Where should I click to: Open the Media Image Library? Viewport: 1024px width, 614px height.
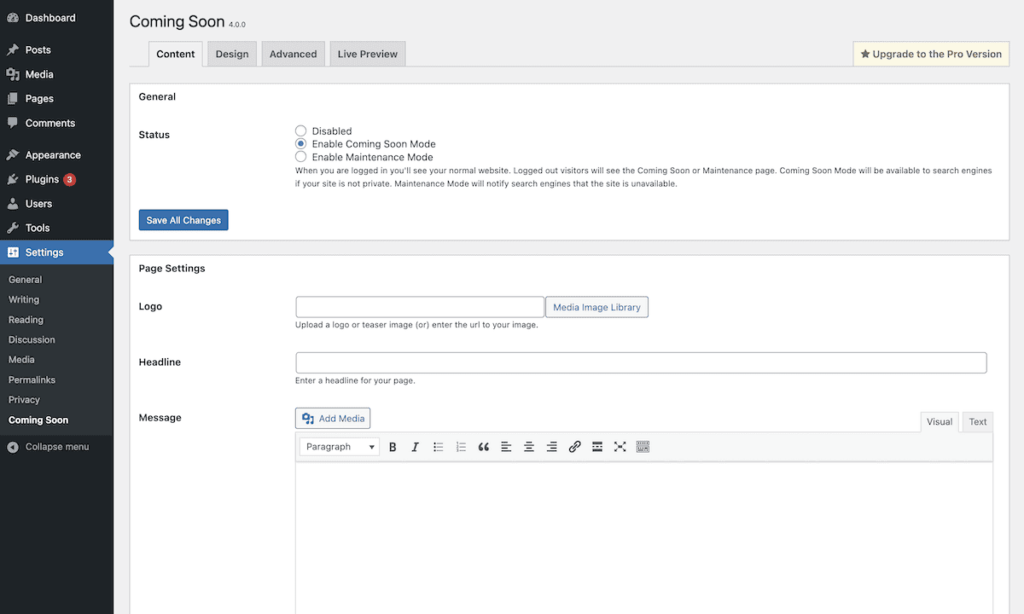tap(596, 307)
